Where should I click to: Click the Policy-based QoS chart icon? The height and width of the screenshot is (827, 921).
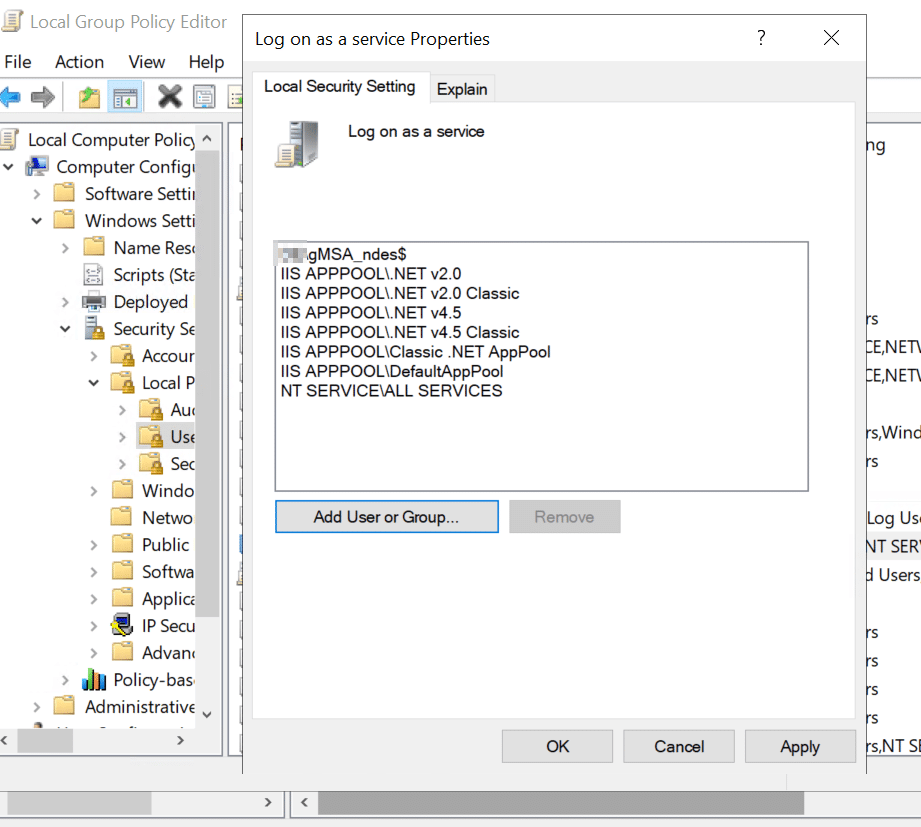point(96,679)
